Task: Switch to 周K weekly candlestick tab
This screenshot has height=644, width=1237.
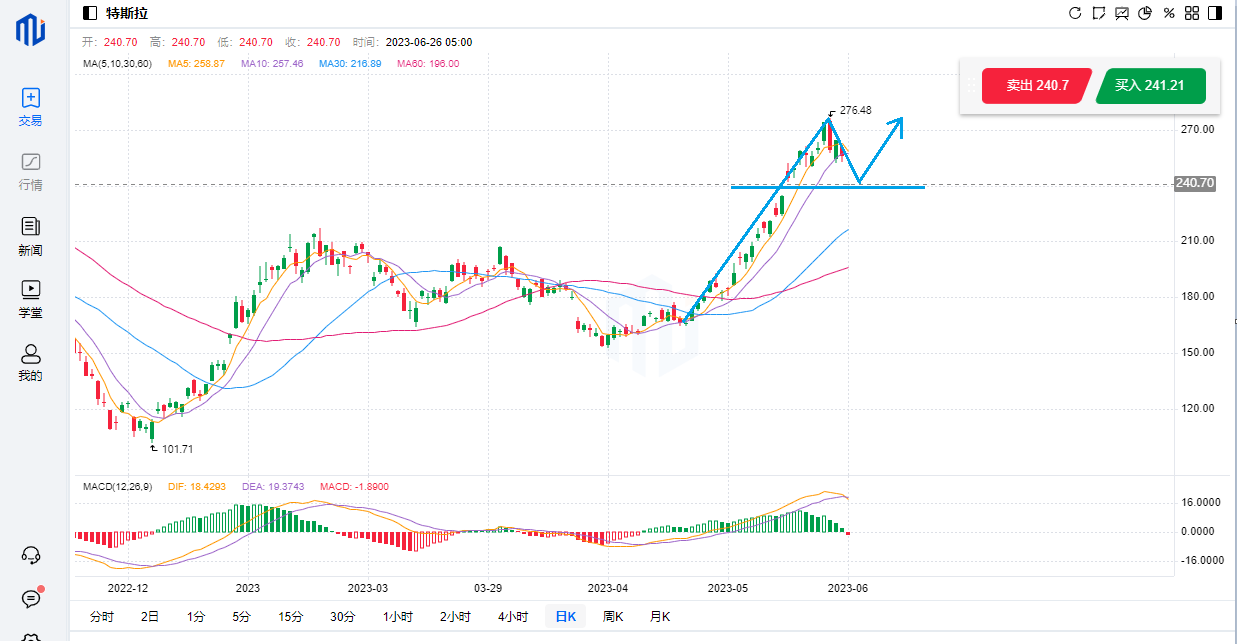Action: click(613, 617)
